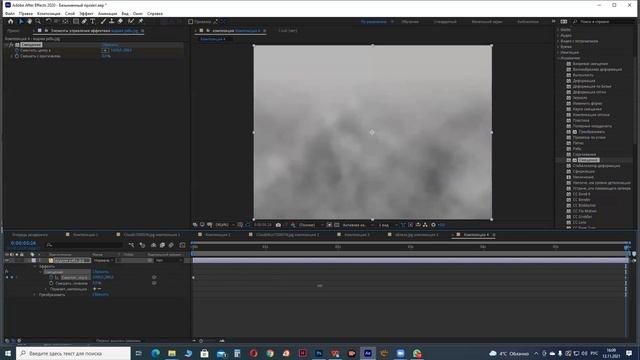
Task: Select the Type (T) tool
Action: (x=93, y=21)
